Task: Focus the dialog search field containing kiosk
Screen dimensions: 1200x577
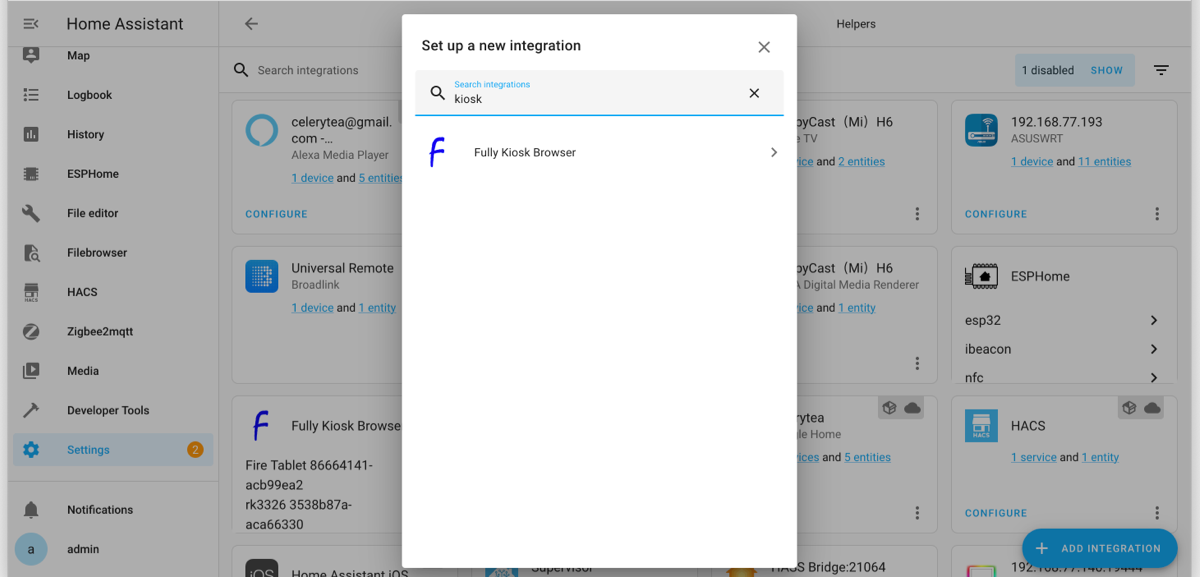Action: [599, 93]
